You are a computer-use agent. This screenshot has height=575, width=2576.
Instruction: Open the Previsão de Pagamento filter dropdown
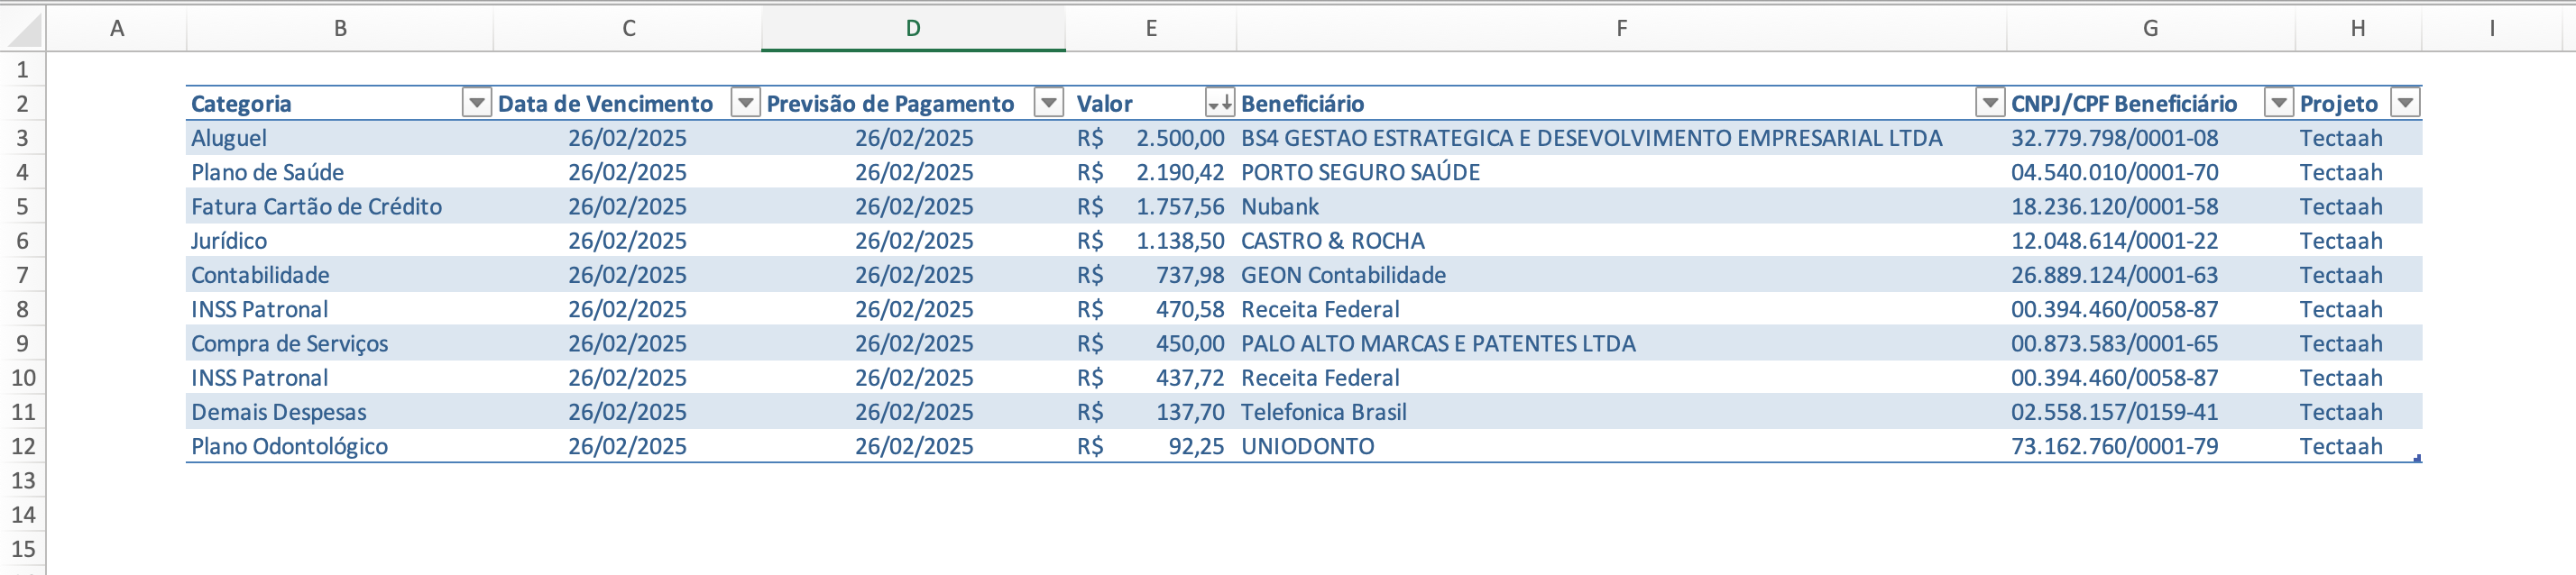point(1048,103)
